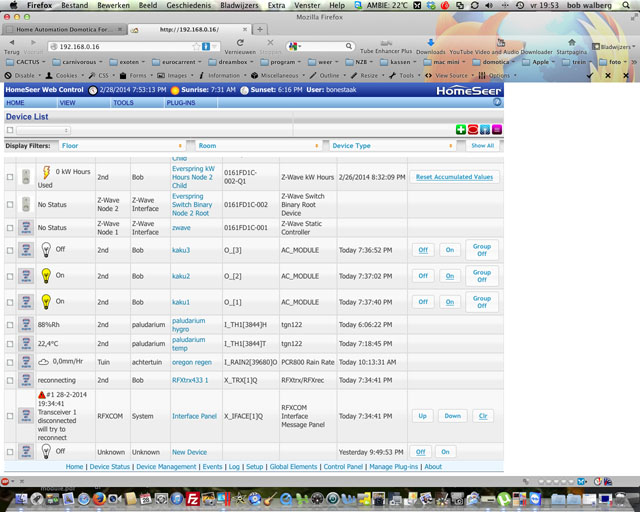The image size is (640, 512).
Task: Click the Google search field in toolbar
Action: 321,47
